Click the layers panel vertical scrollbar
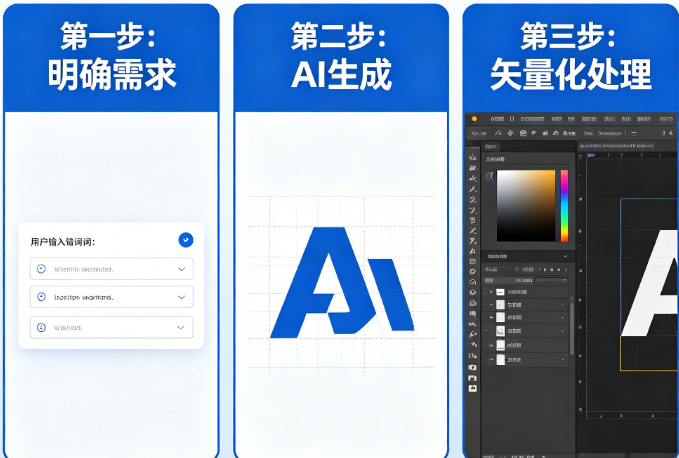Image resolution: width=679 pixels, height=458 pixels. tap(572, 327)
